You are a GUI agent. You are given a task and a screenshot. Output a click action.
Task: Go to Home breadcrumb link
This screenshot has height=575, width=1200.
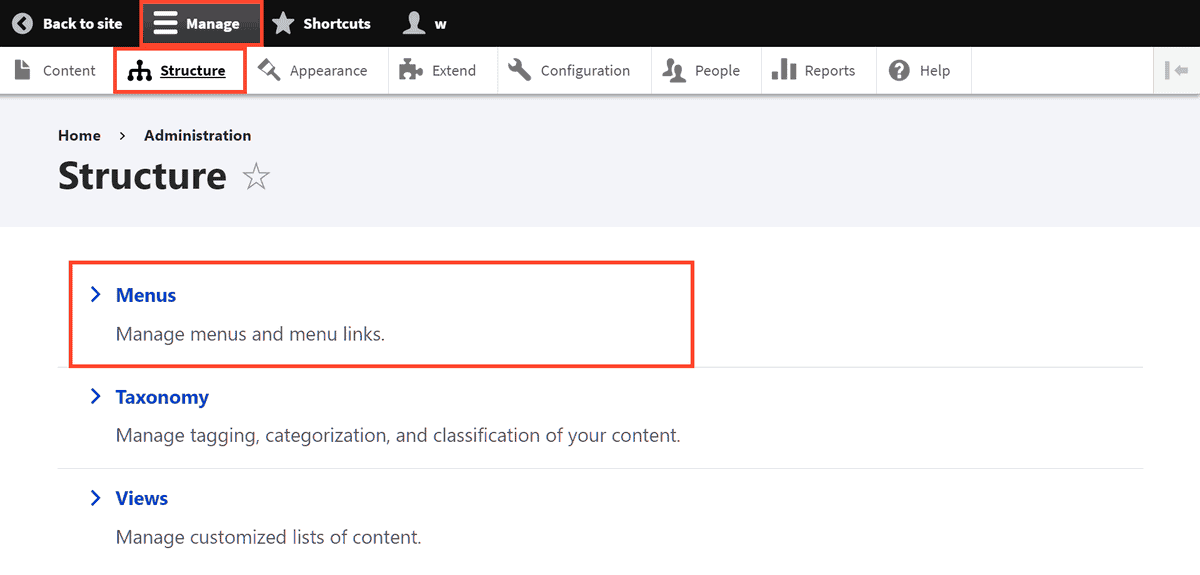(79, 135)
